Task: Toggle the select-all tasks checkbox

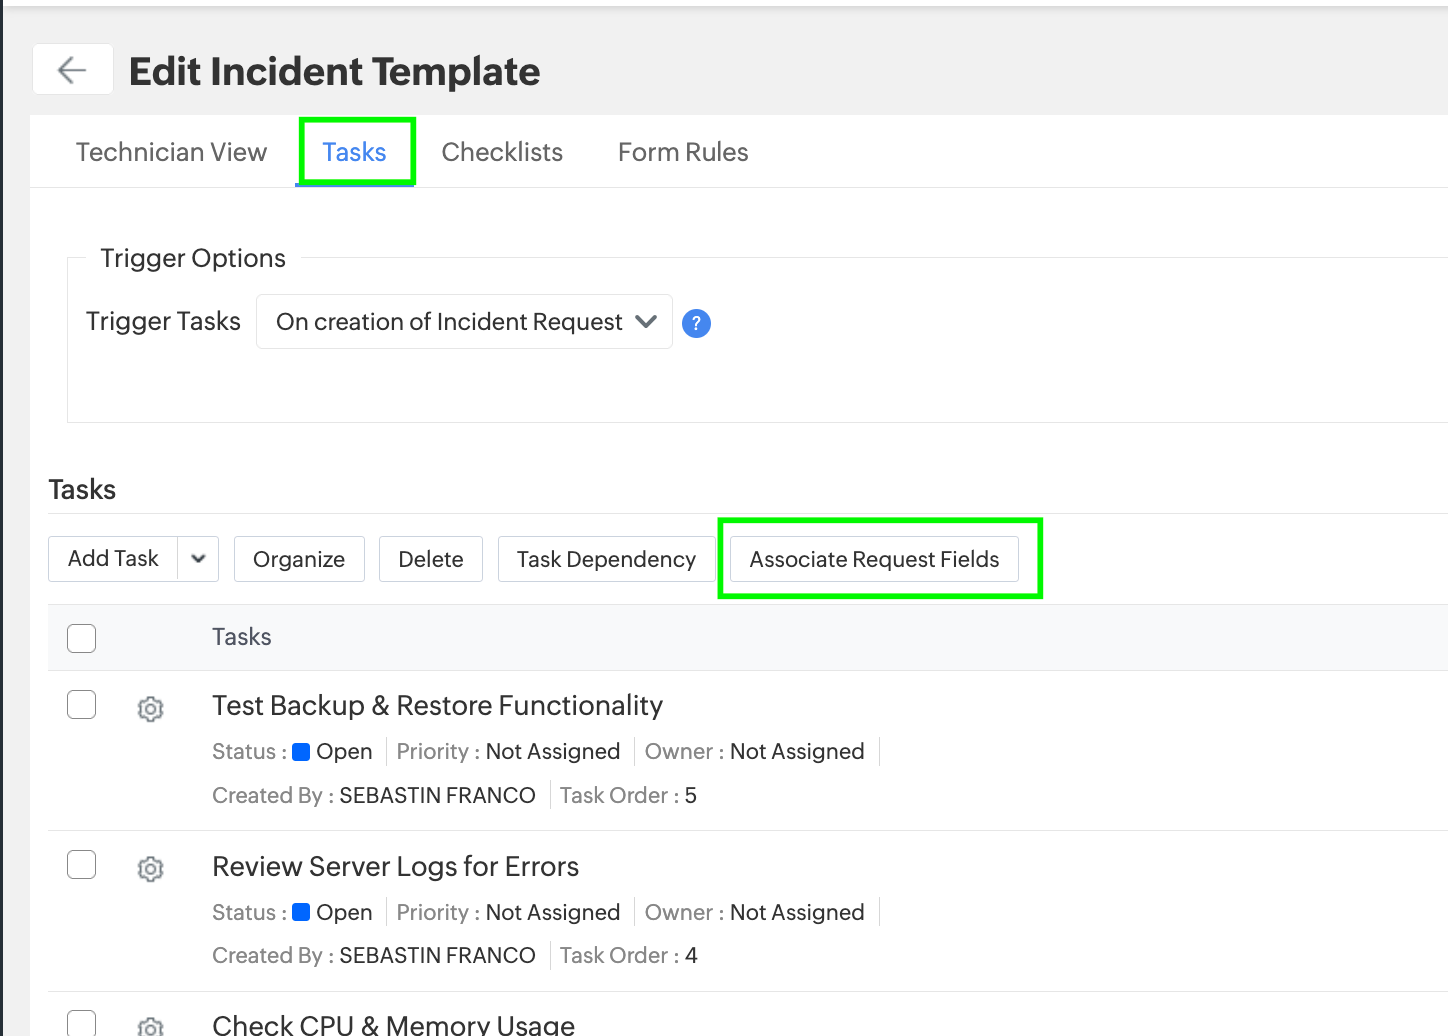Action: (x=82, y=638)
